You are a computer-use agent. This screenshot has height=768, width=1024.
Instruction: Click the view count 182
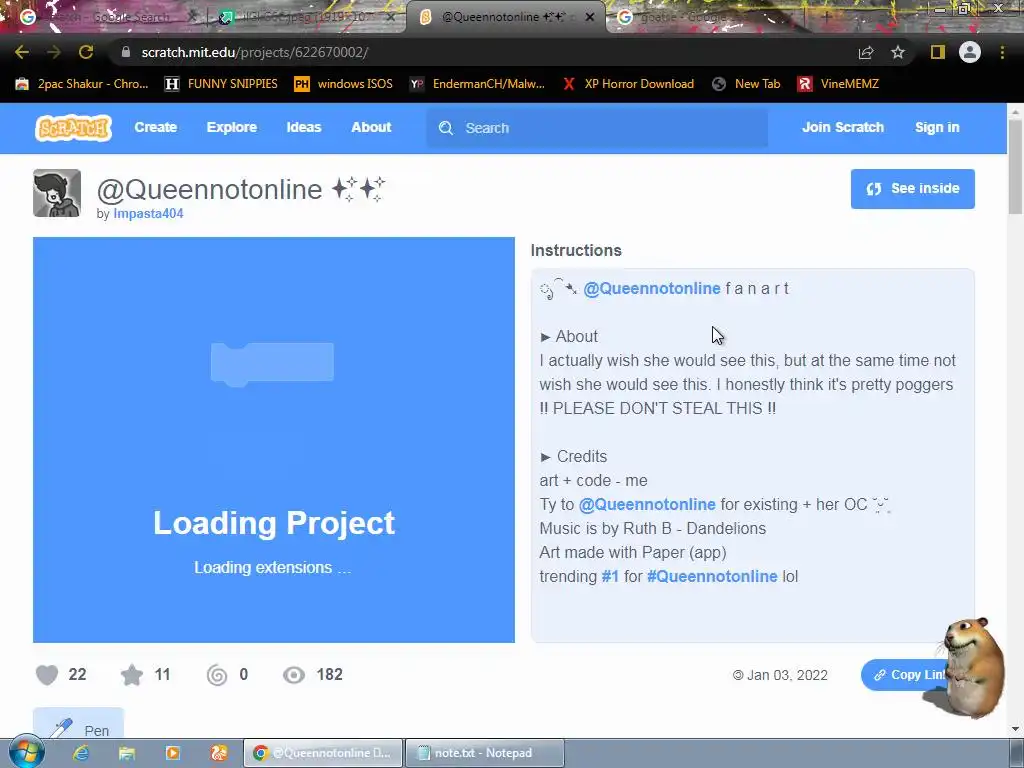tap(330, 675)
